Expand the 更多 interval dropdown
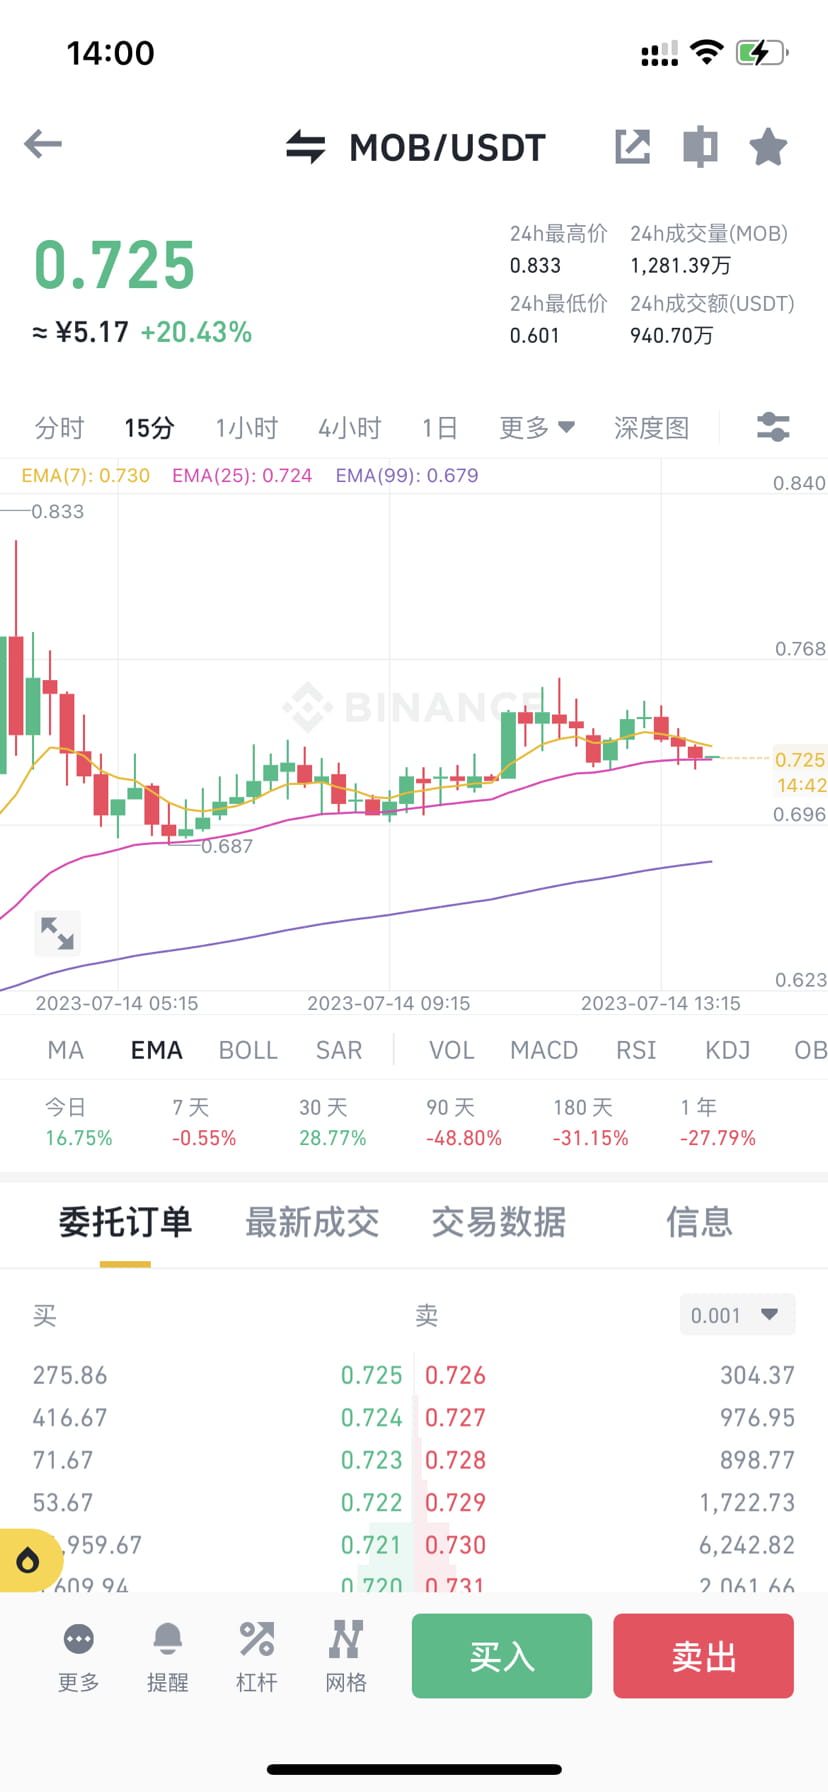 [x=537, y=428]
